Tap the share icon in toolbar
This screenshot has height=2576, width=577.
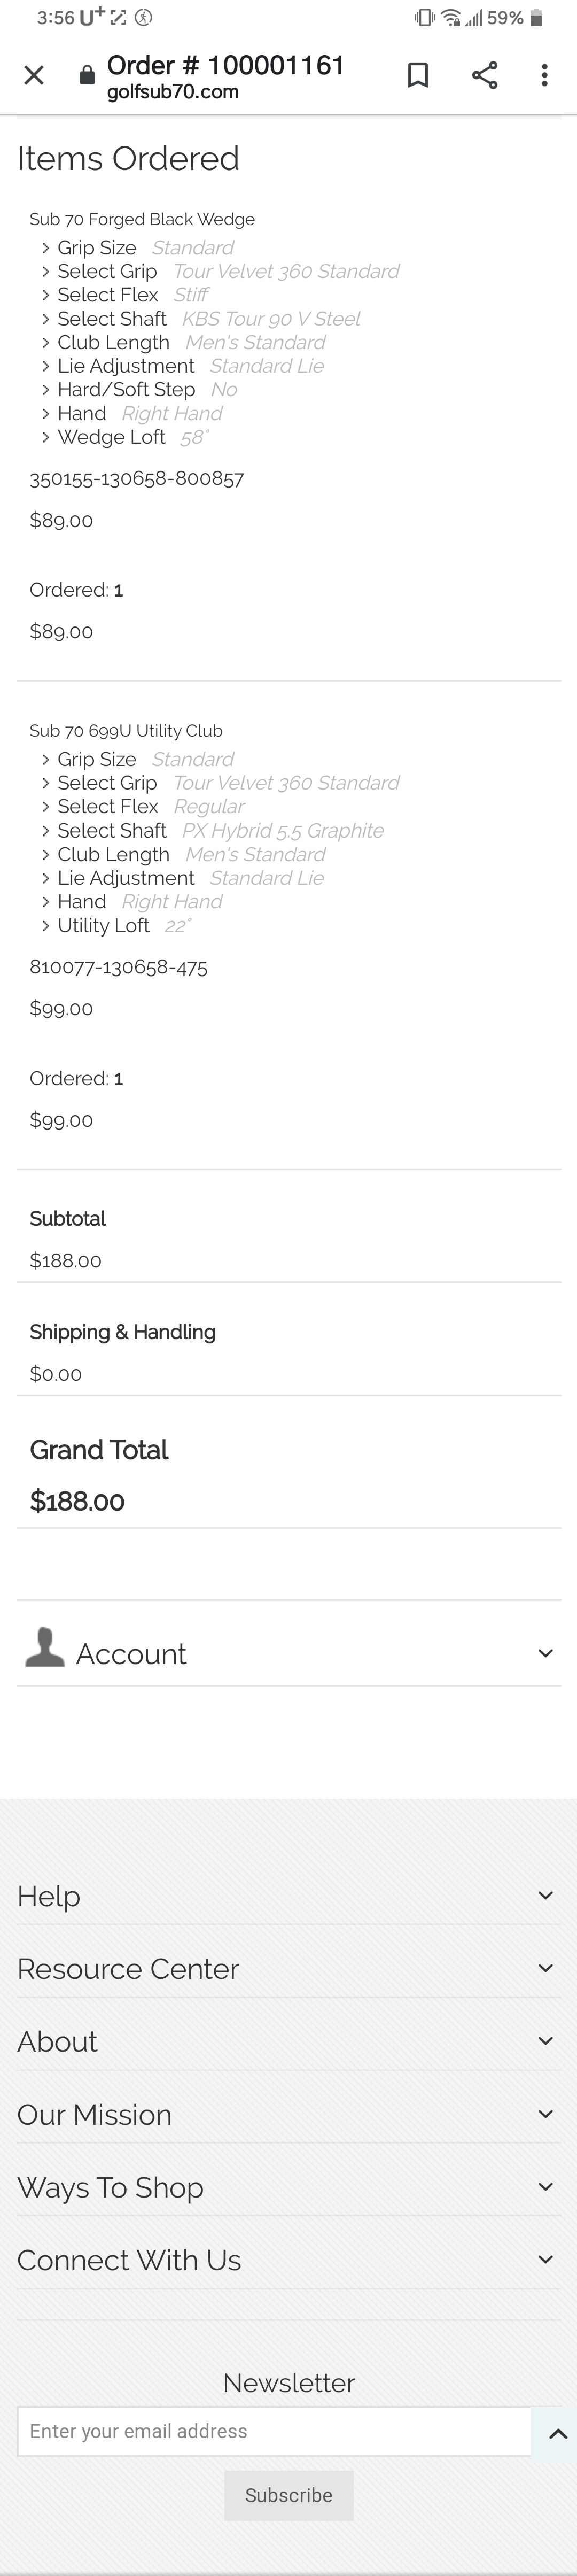[485, 75]
